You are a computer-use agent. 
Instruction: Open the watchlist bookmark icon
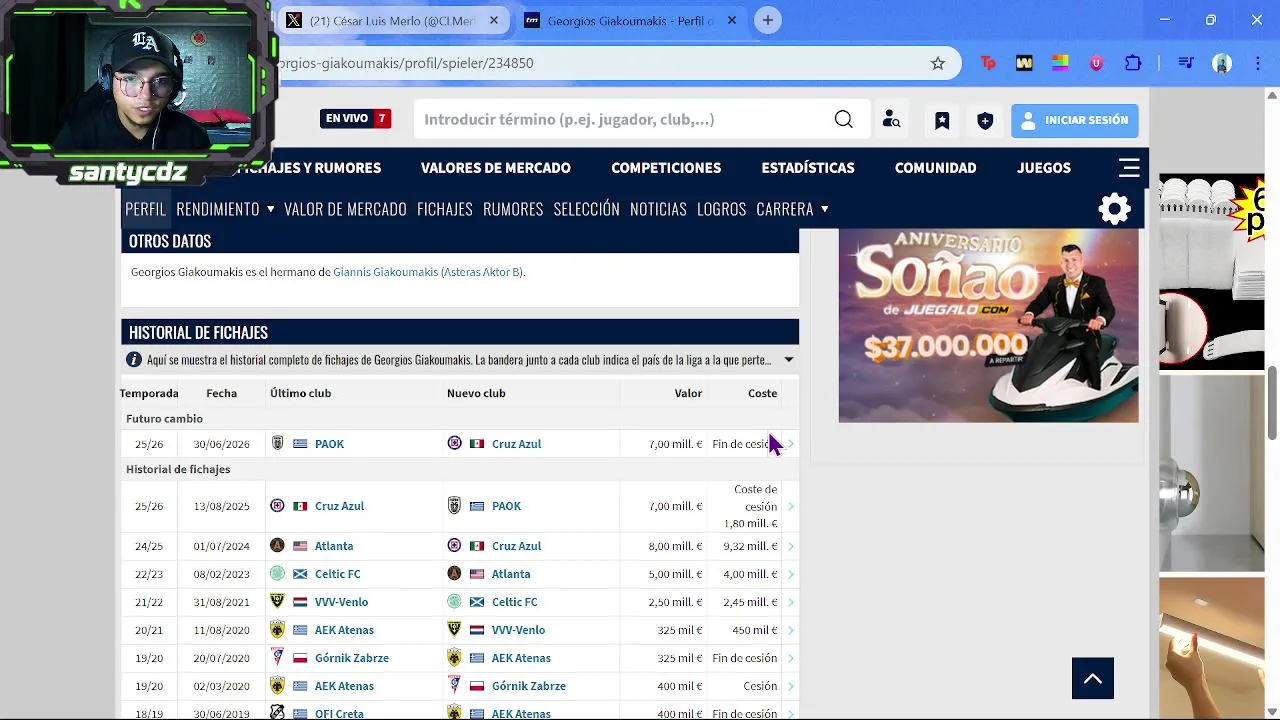click(942, 120)
